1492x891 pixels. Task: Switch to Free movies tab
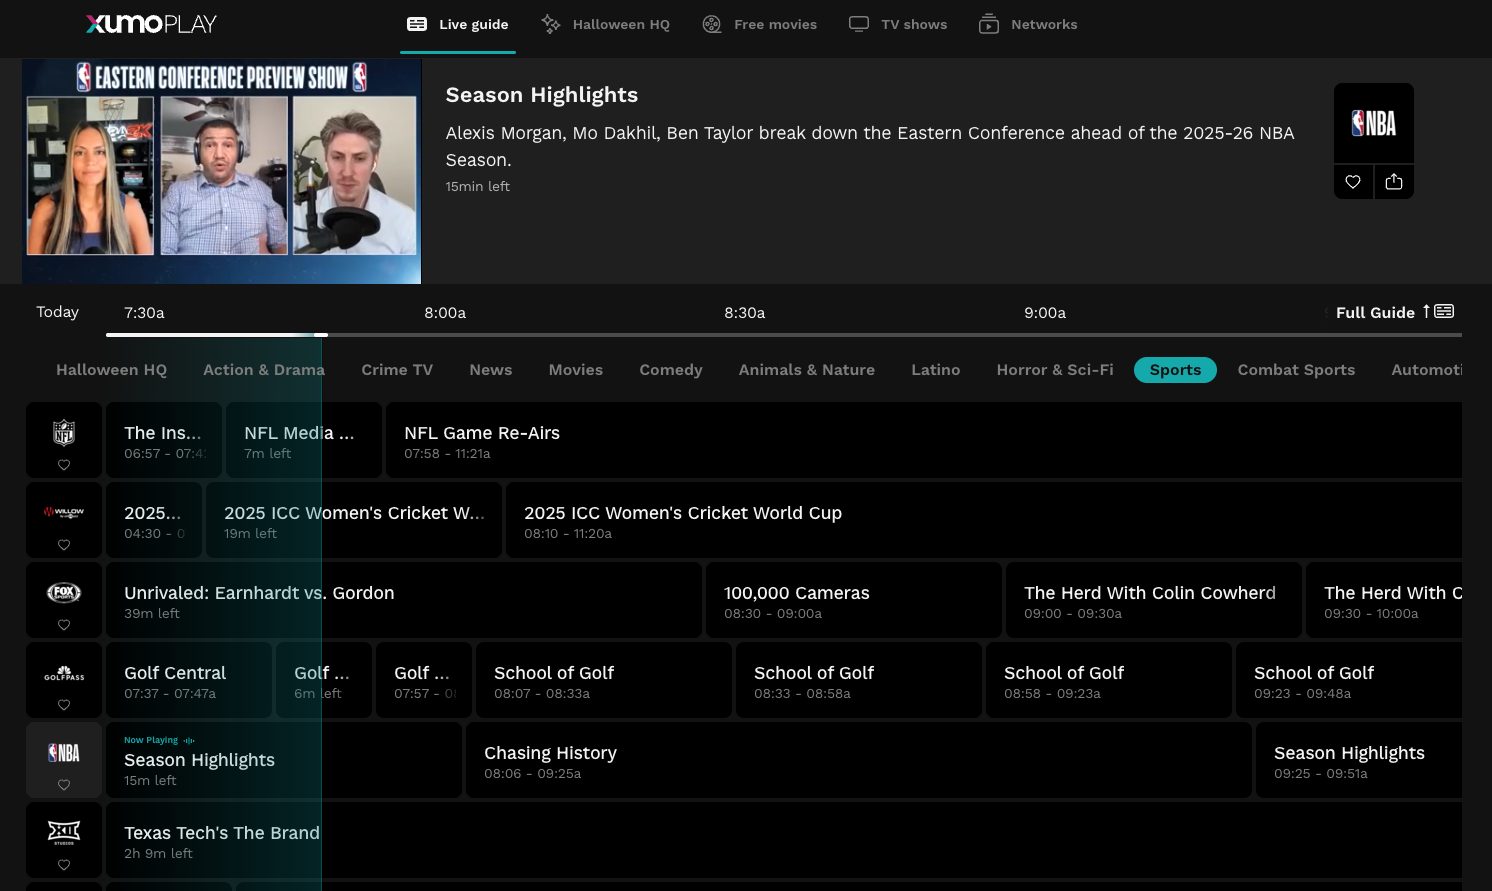tap(760, 24)
